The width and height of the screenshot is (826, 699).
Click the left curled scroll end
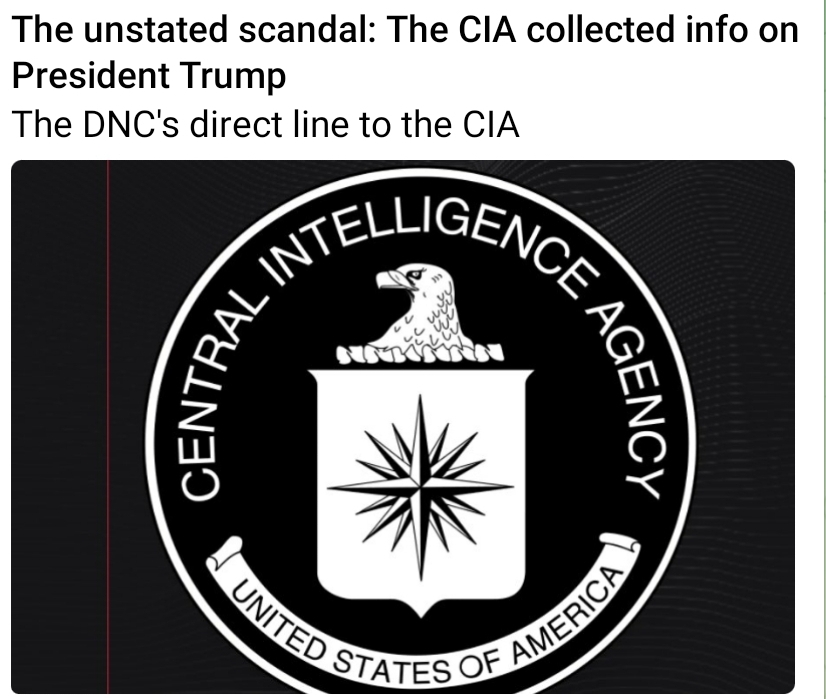225,553
